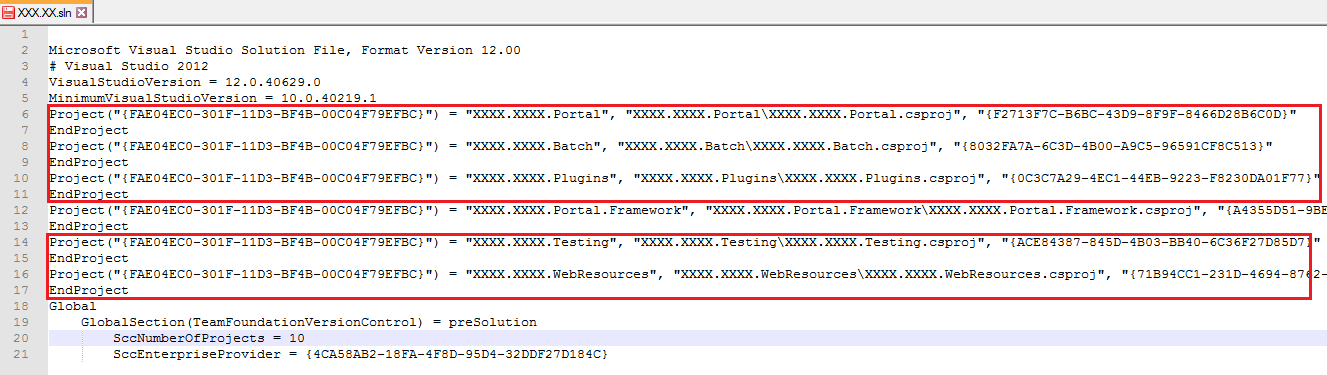The height and width of the screenshot is (375, 1327).
Task: Click the SccEnterpriseProvider GUID line
Action: (x=360, y=354)
